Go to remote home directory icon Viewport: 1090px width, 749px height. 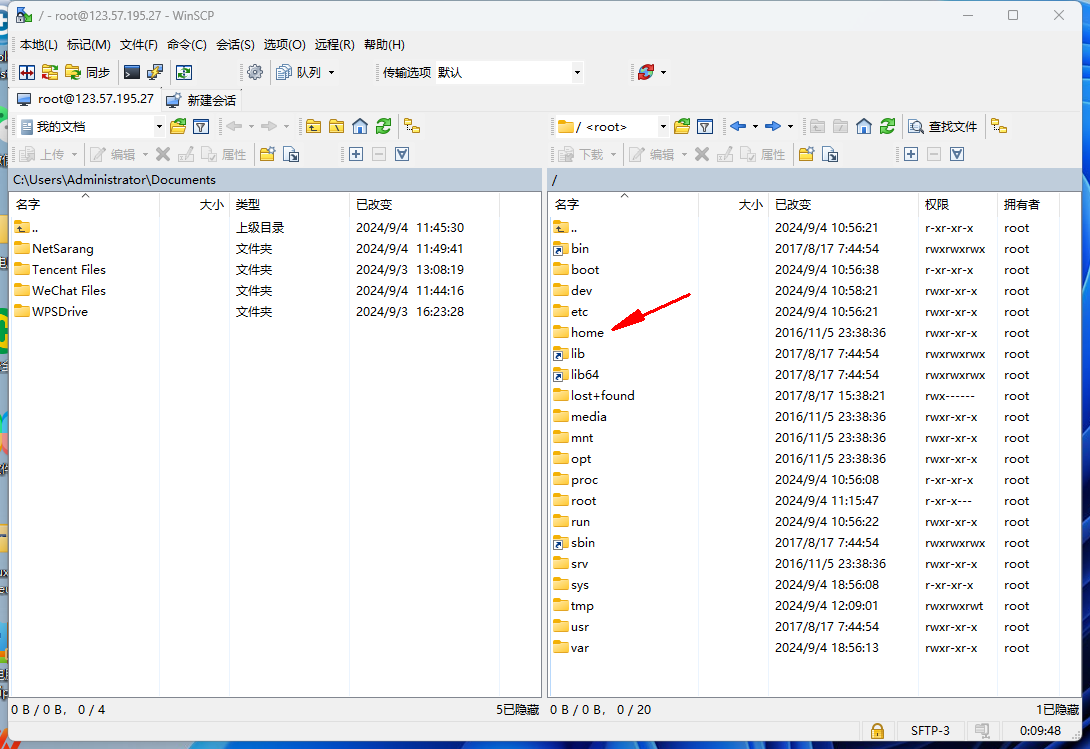[863, 127]
